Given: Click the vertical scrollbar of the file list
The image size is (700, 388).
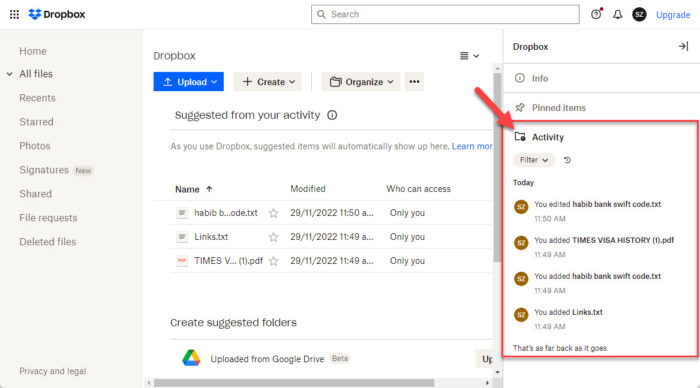Looking at the screenshot, I should pos(497,167).
